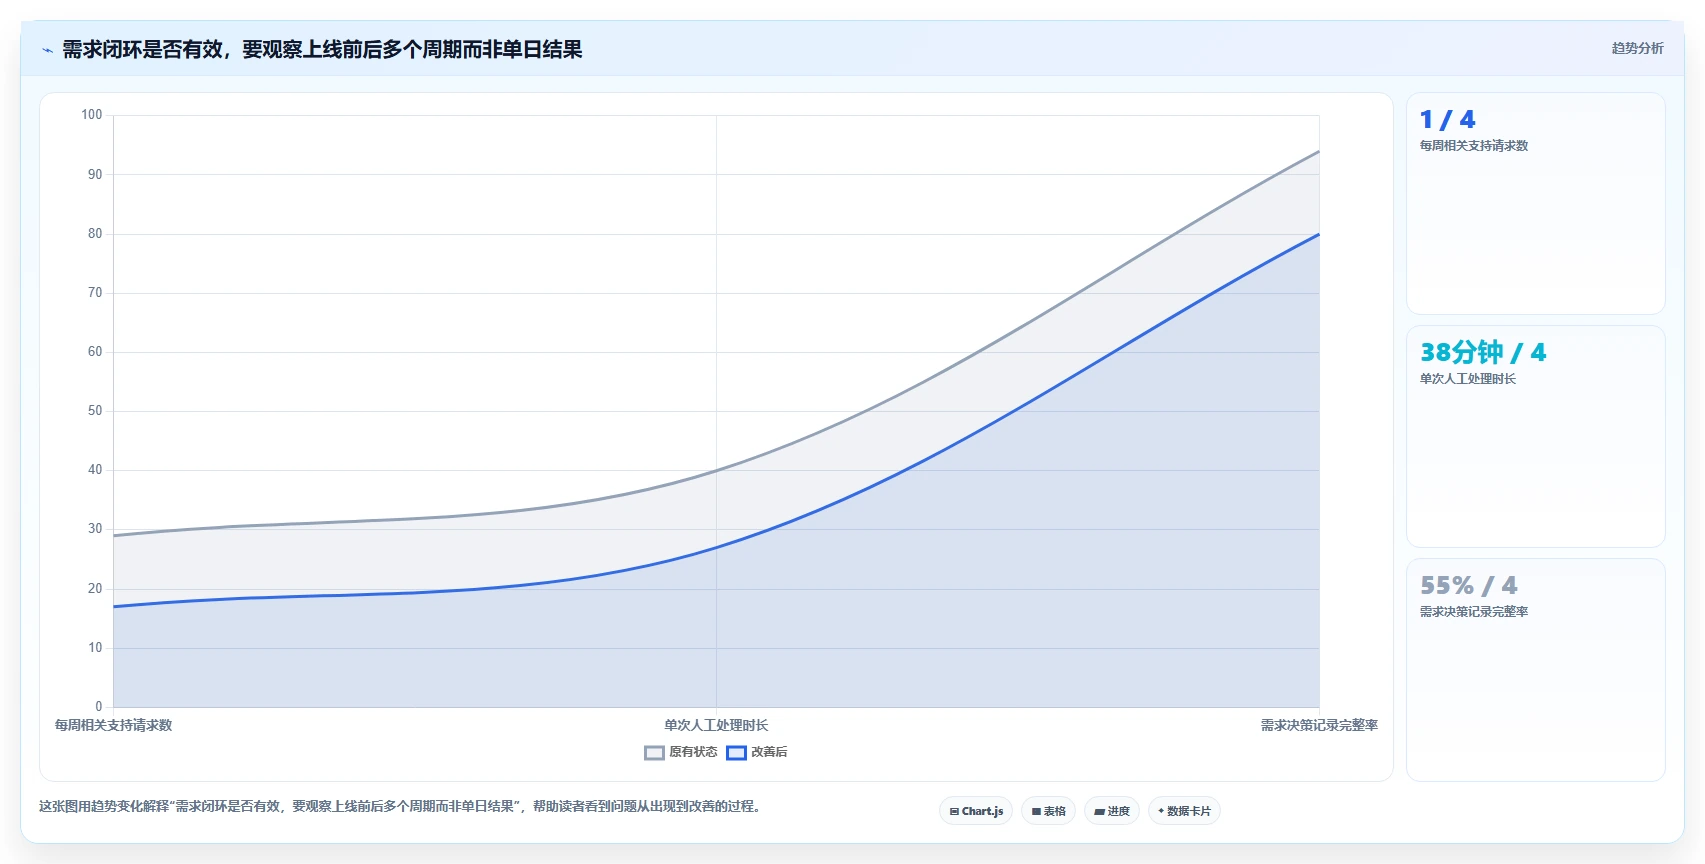Click the gray 原有状态 legend color box
Screen dimensions: 1705x864
[655, 753]
